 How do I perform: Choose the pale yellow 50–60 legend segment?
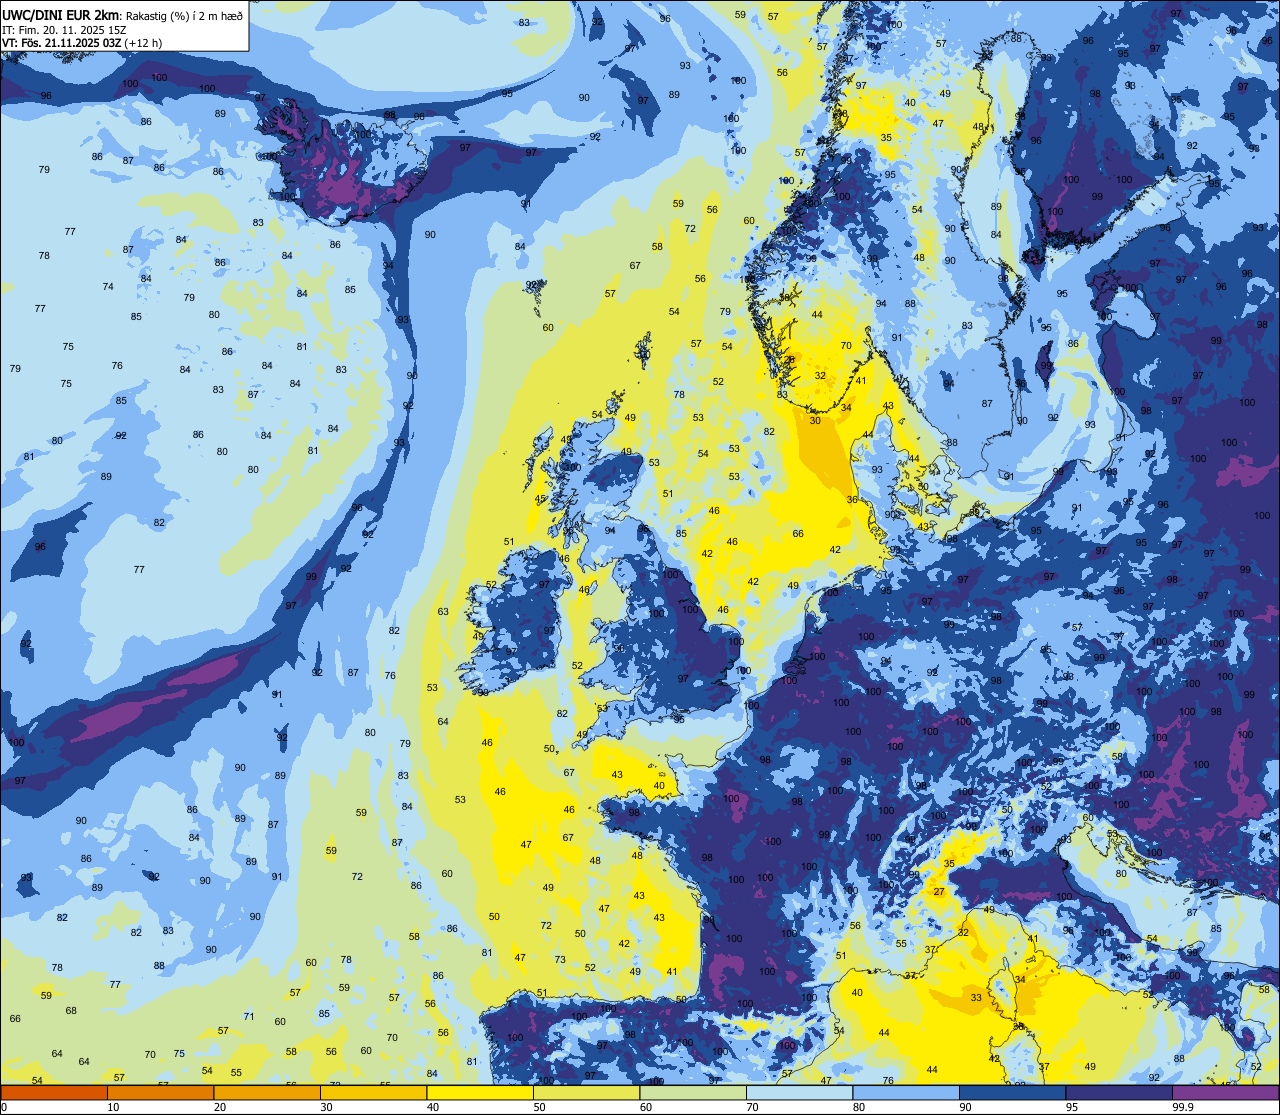586,1092
